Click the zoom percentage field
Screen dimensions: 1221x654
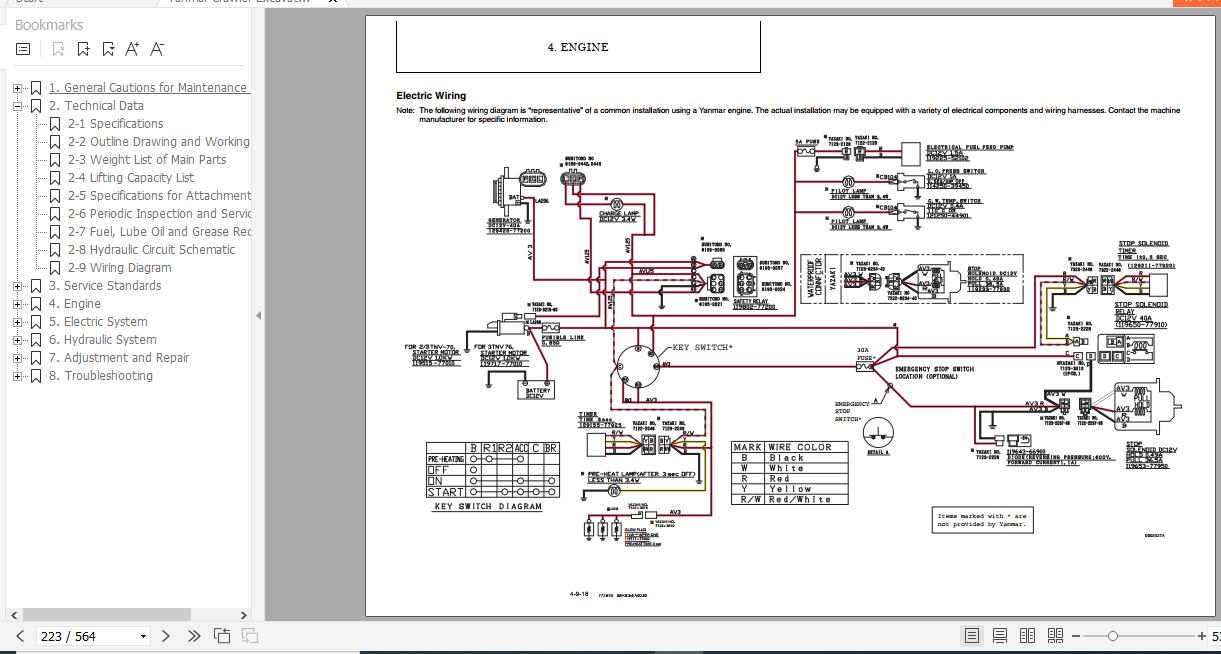(x=1216, y=636)
